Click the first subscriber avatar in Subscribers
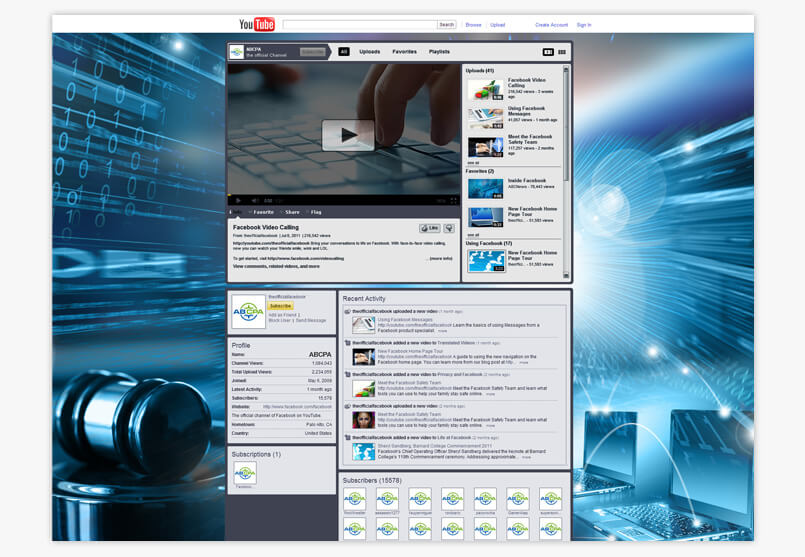Viewport: 805px width, 557px height. (x=355, y=499)
